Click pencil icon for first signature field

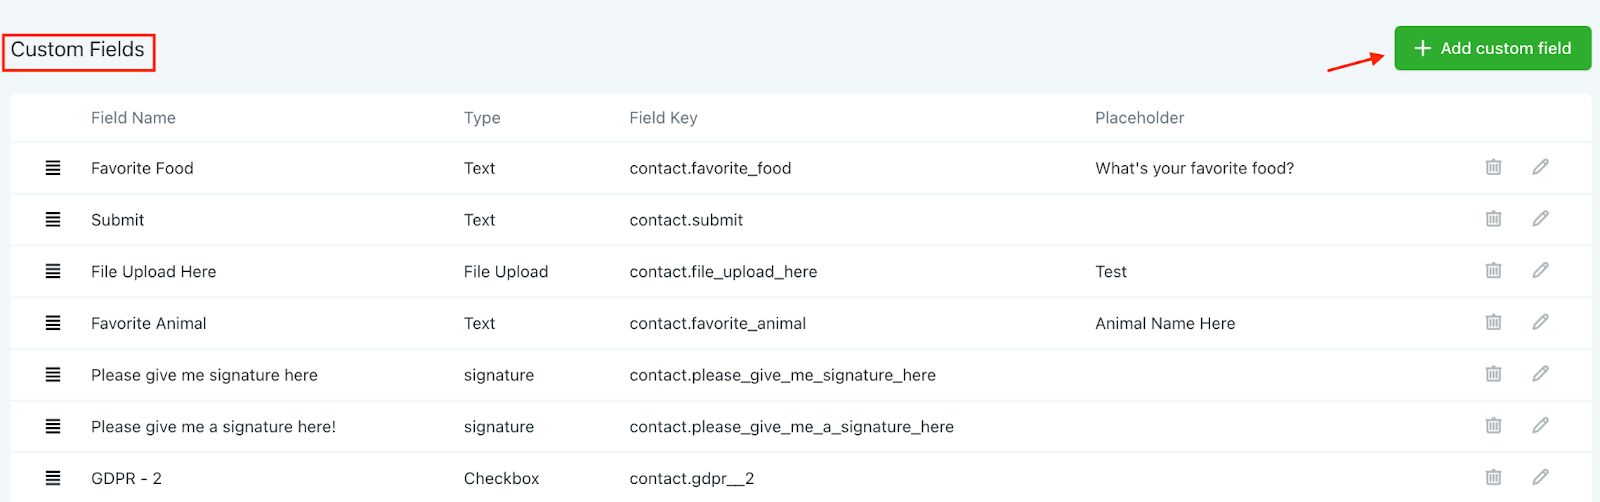pos(1540,373)
